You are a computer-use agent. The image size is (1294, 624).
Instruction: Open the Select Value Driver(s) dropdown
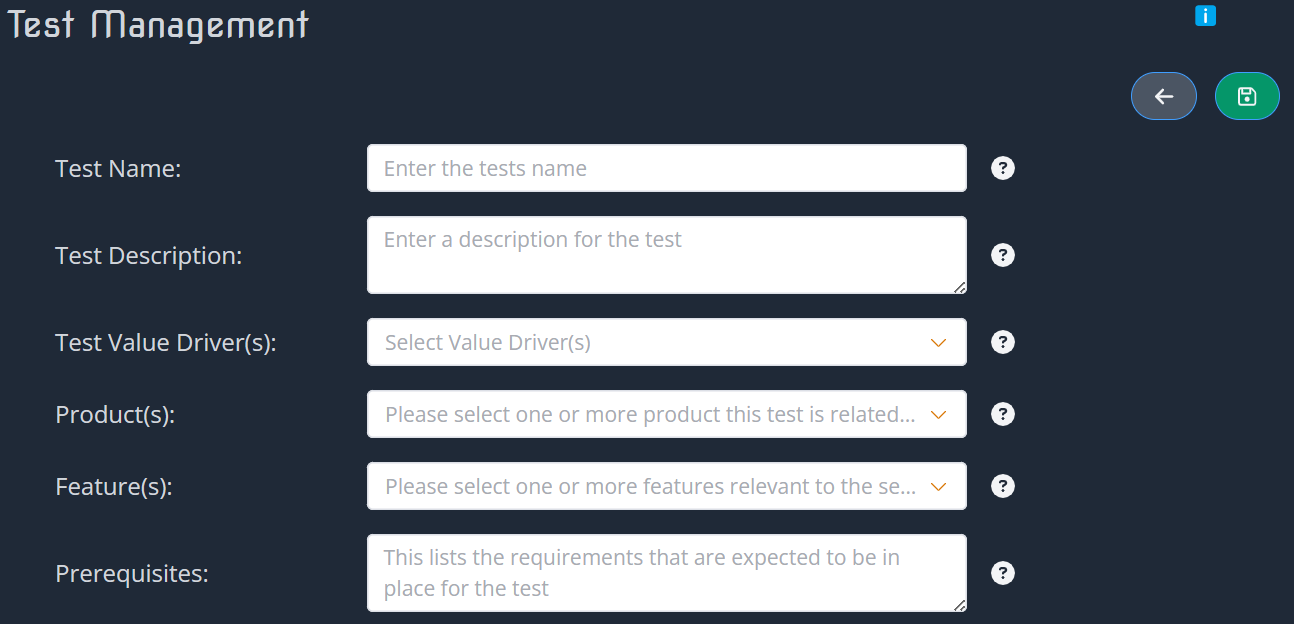click(667, 342)
